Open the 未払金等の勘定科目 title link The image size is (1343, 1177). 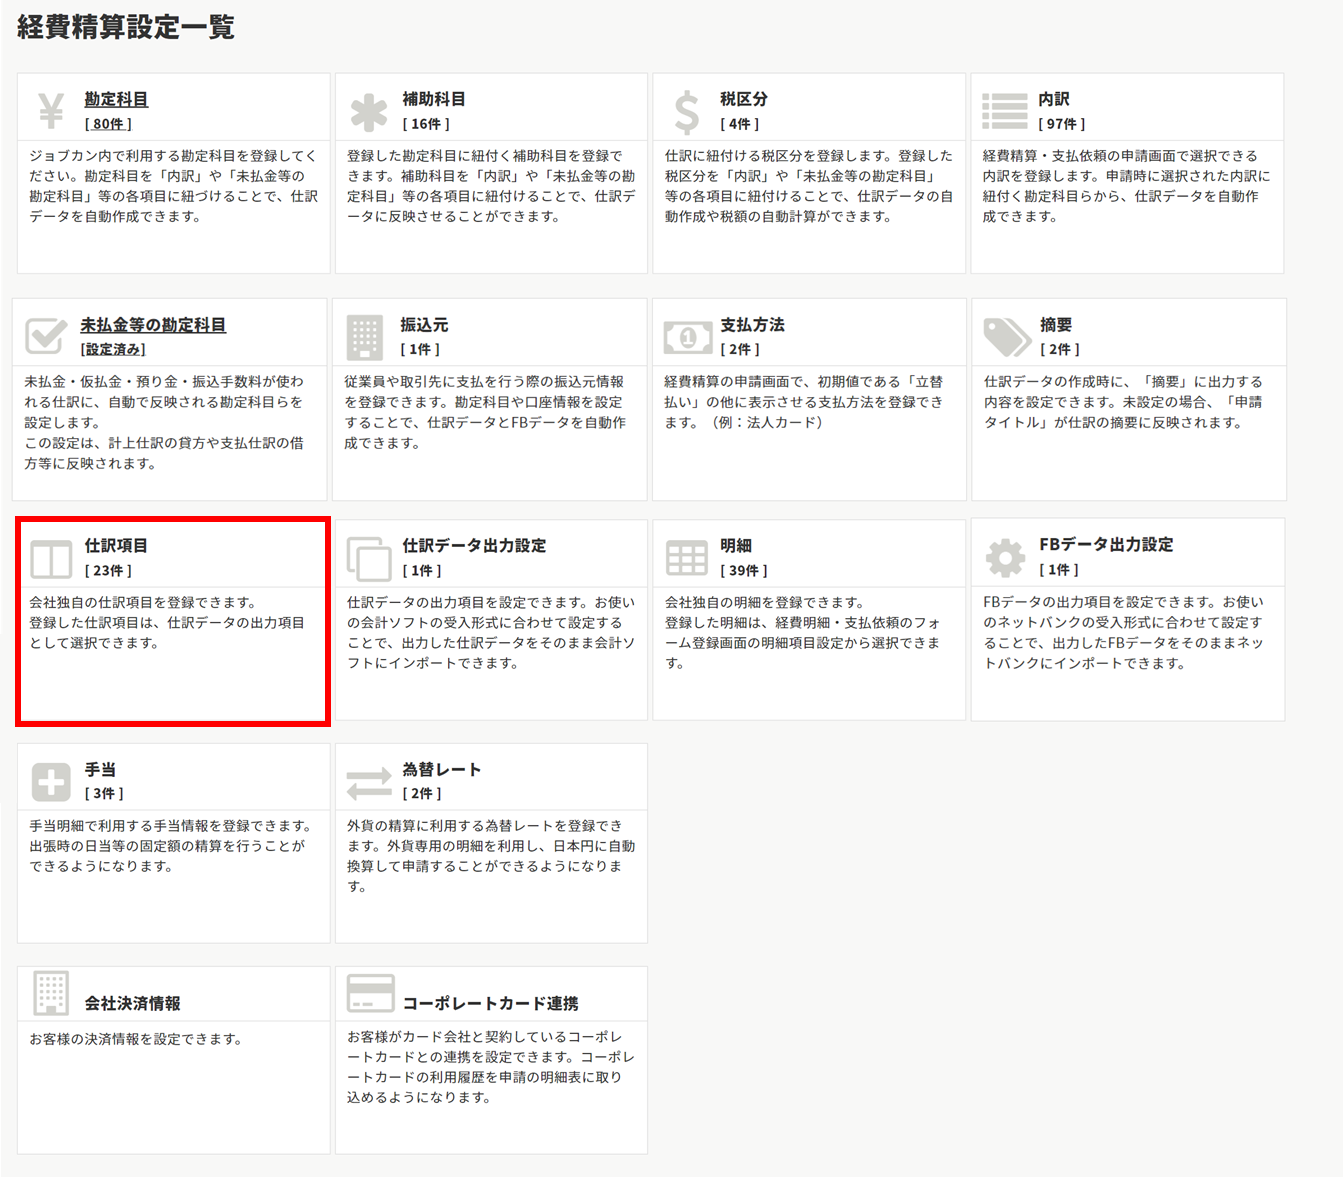[x=153, y=325]
